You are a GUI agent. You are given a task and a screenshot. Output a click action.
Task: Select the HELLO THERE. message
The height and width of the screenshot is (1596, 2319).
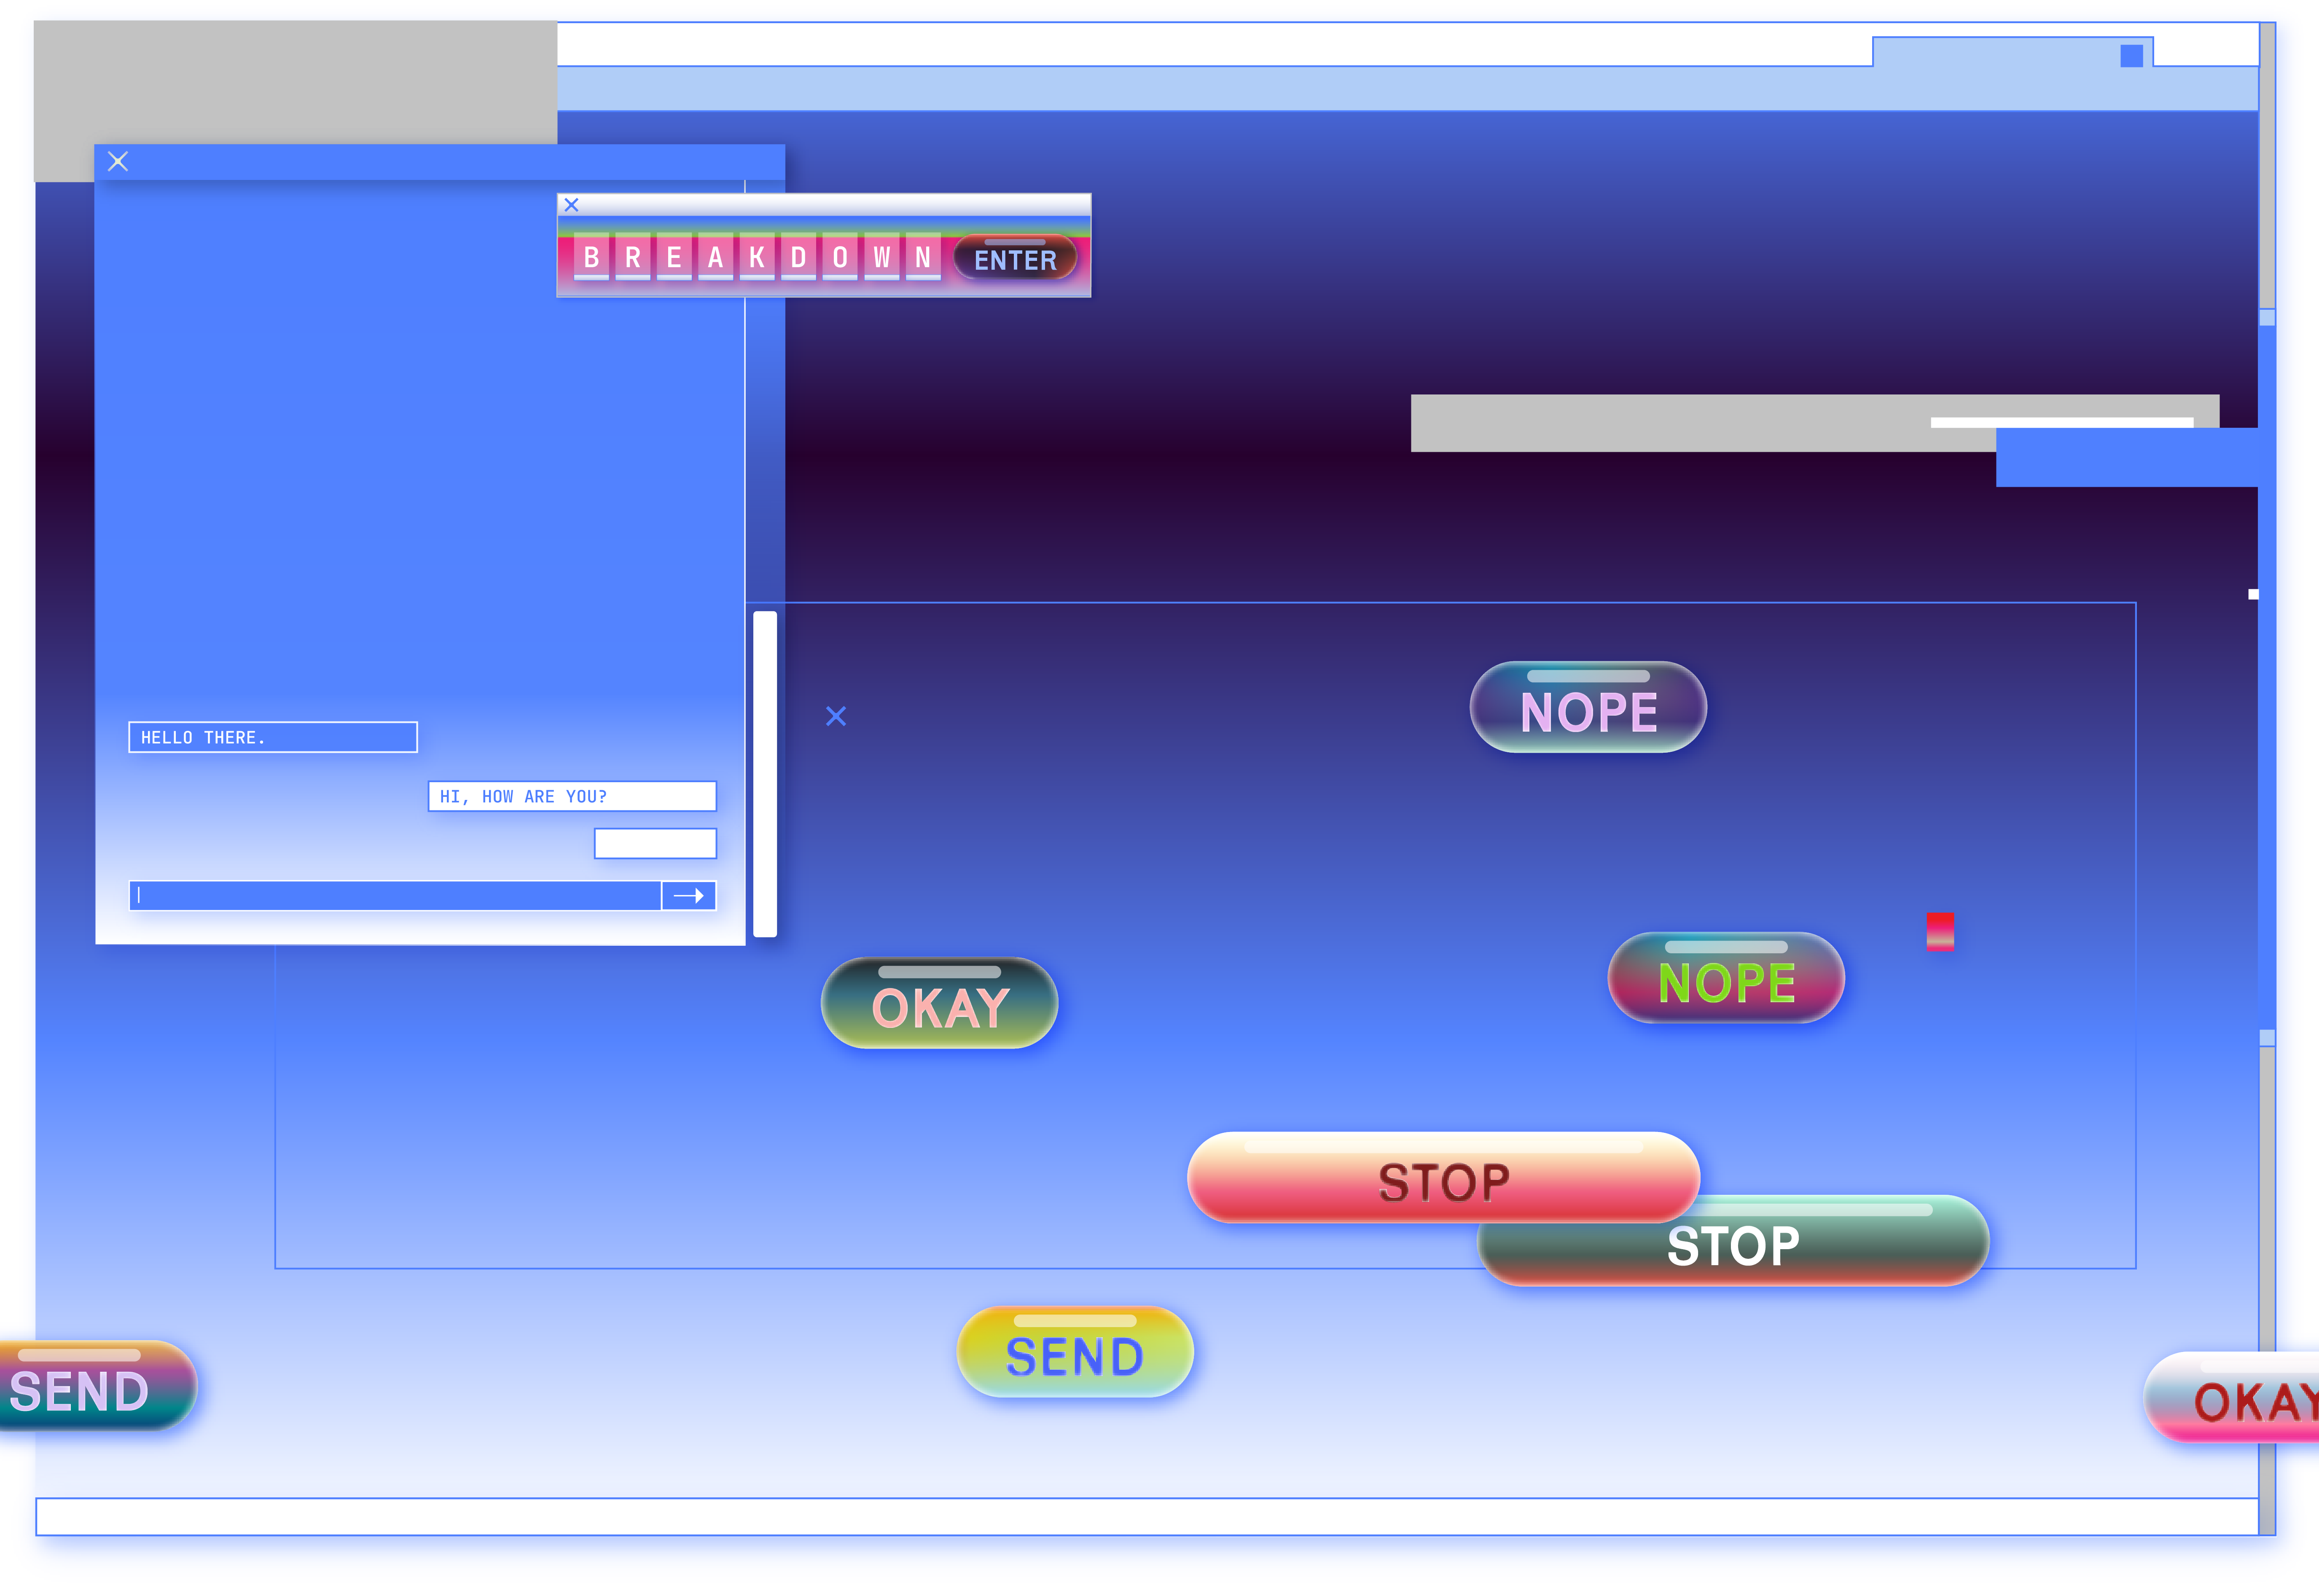click(x=273, y=737)
